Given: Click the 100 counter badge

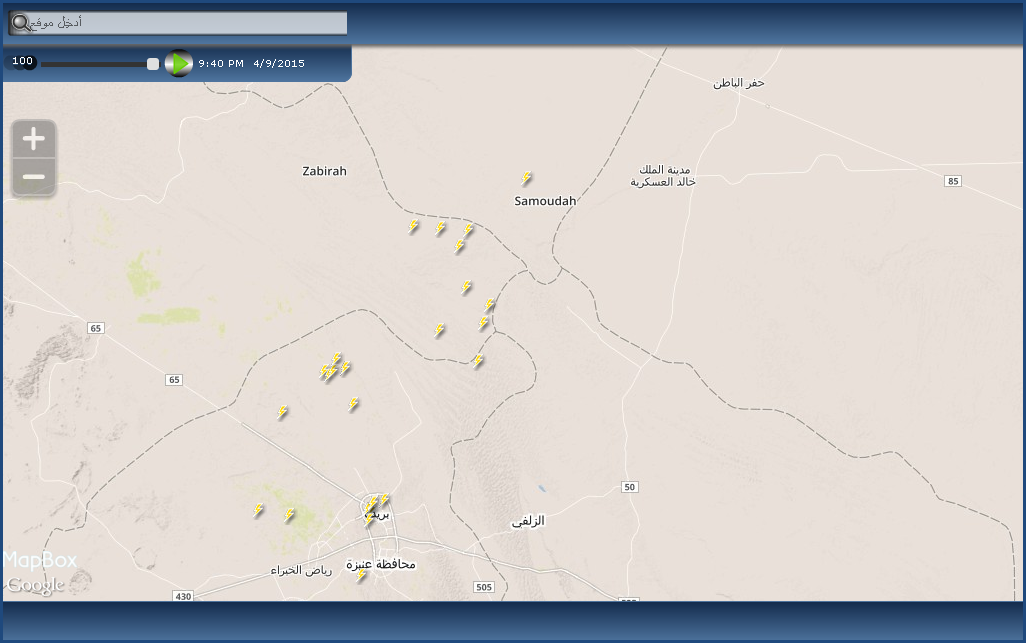Looking at the screenshot, I should click(x=22, y=61).
